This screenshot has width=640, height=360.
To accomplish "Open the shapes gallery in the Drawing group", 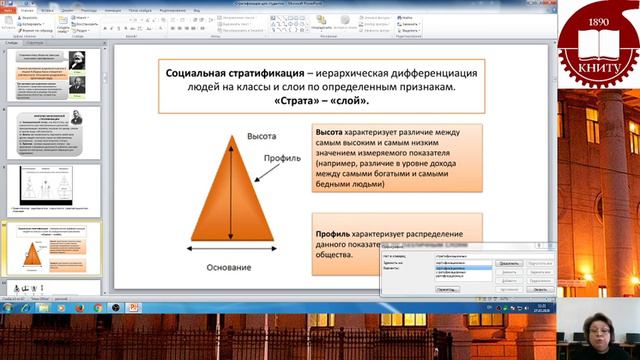I will (288, 24).
